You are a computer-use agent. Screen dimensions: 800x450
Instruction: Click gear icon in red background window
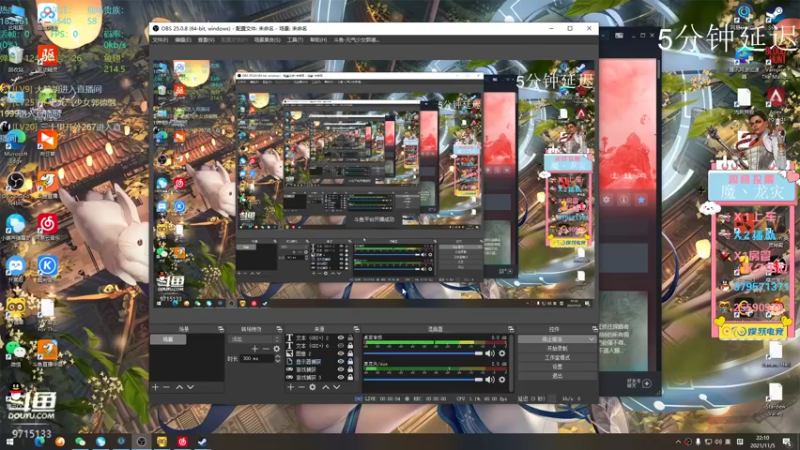606,199
